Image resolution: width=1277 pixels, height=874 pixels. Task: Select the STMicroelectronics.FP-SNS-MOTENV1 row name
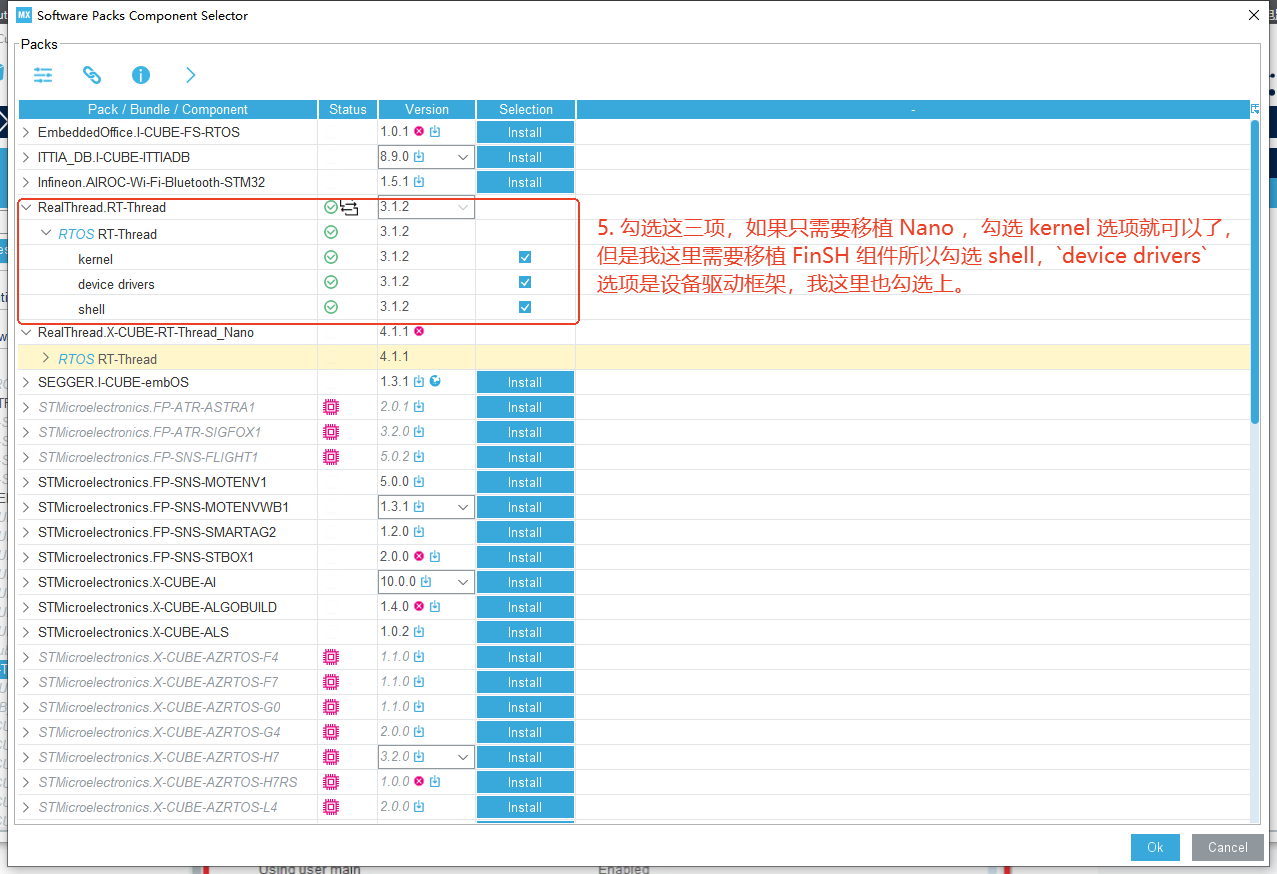coord(152,482)
